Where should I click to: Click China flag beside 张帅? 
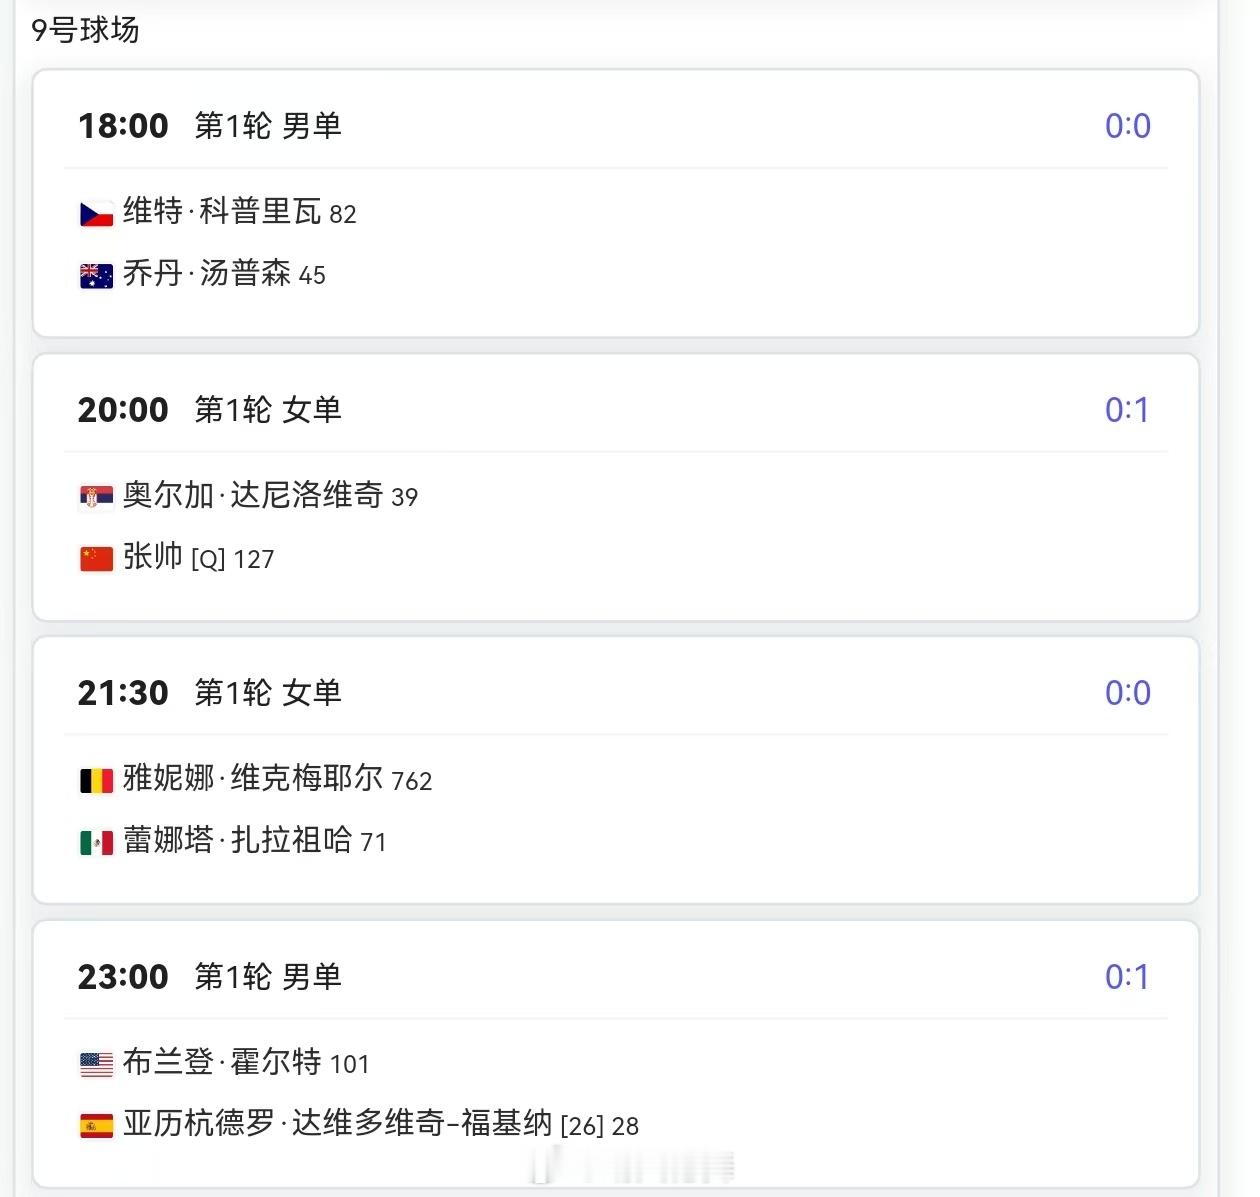(x=97, y=559)
